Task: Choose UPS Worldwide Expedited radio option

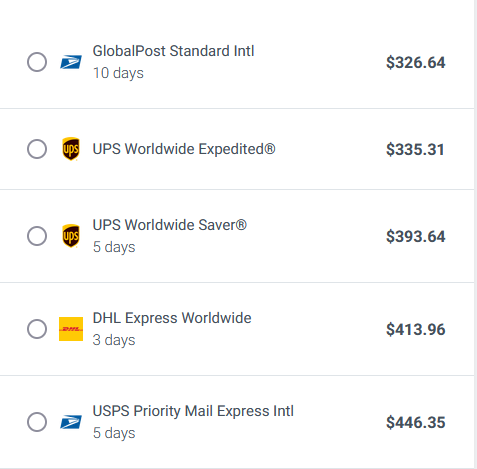Action: tap(37, 149)
